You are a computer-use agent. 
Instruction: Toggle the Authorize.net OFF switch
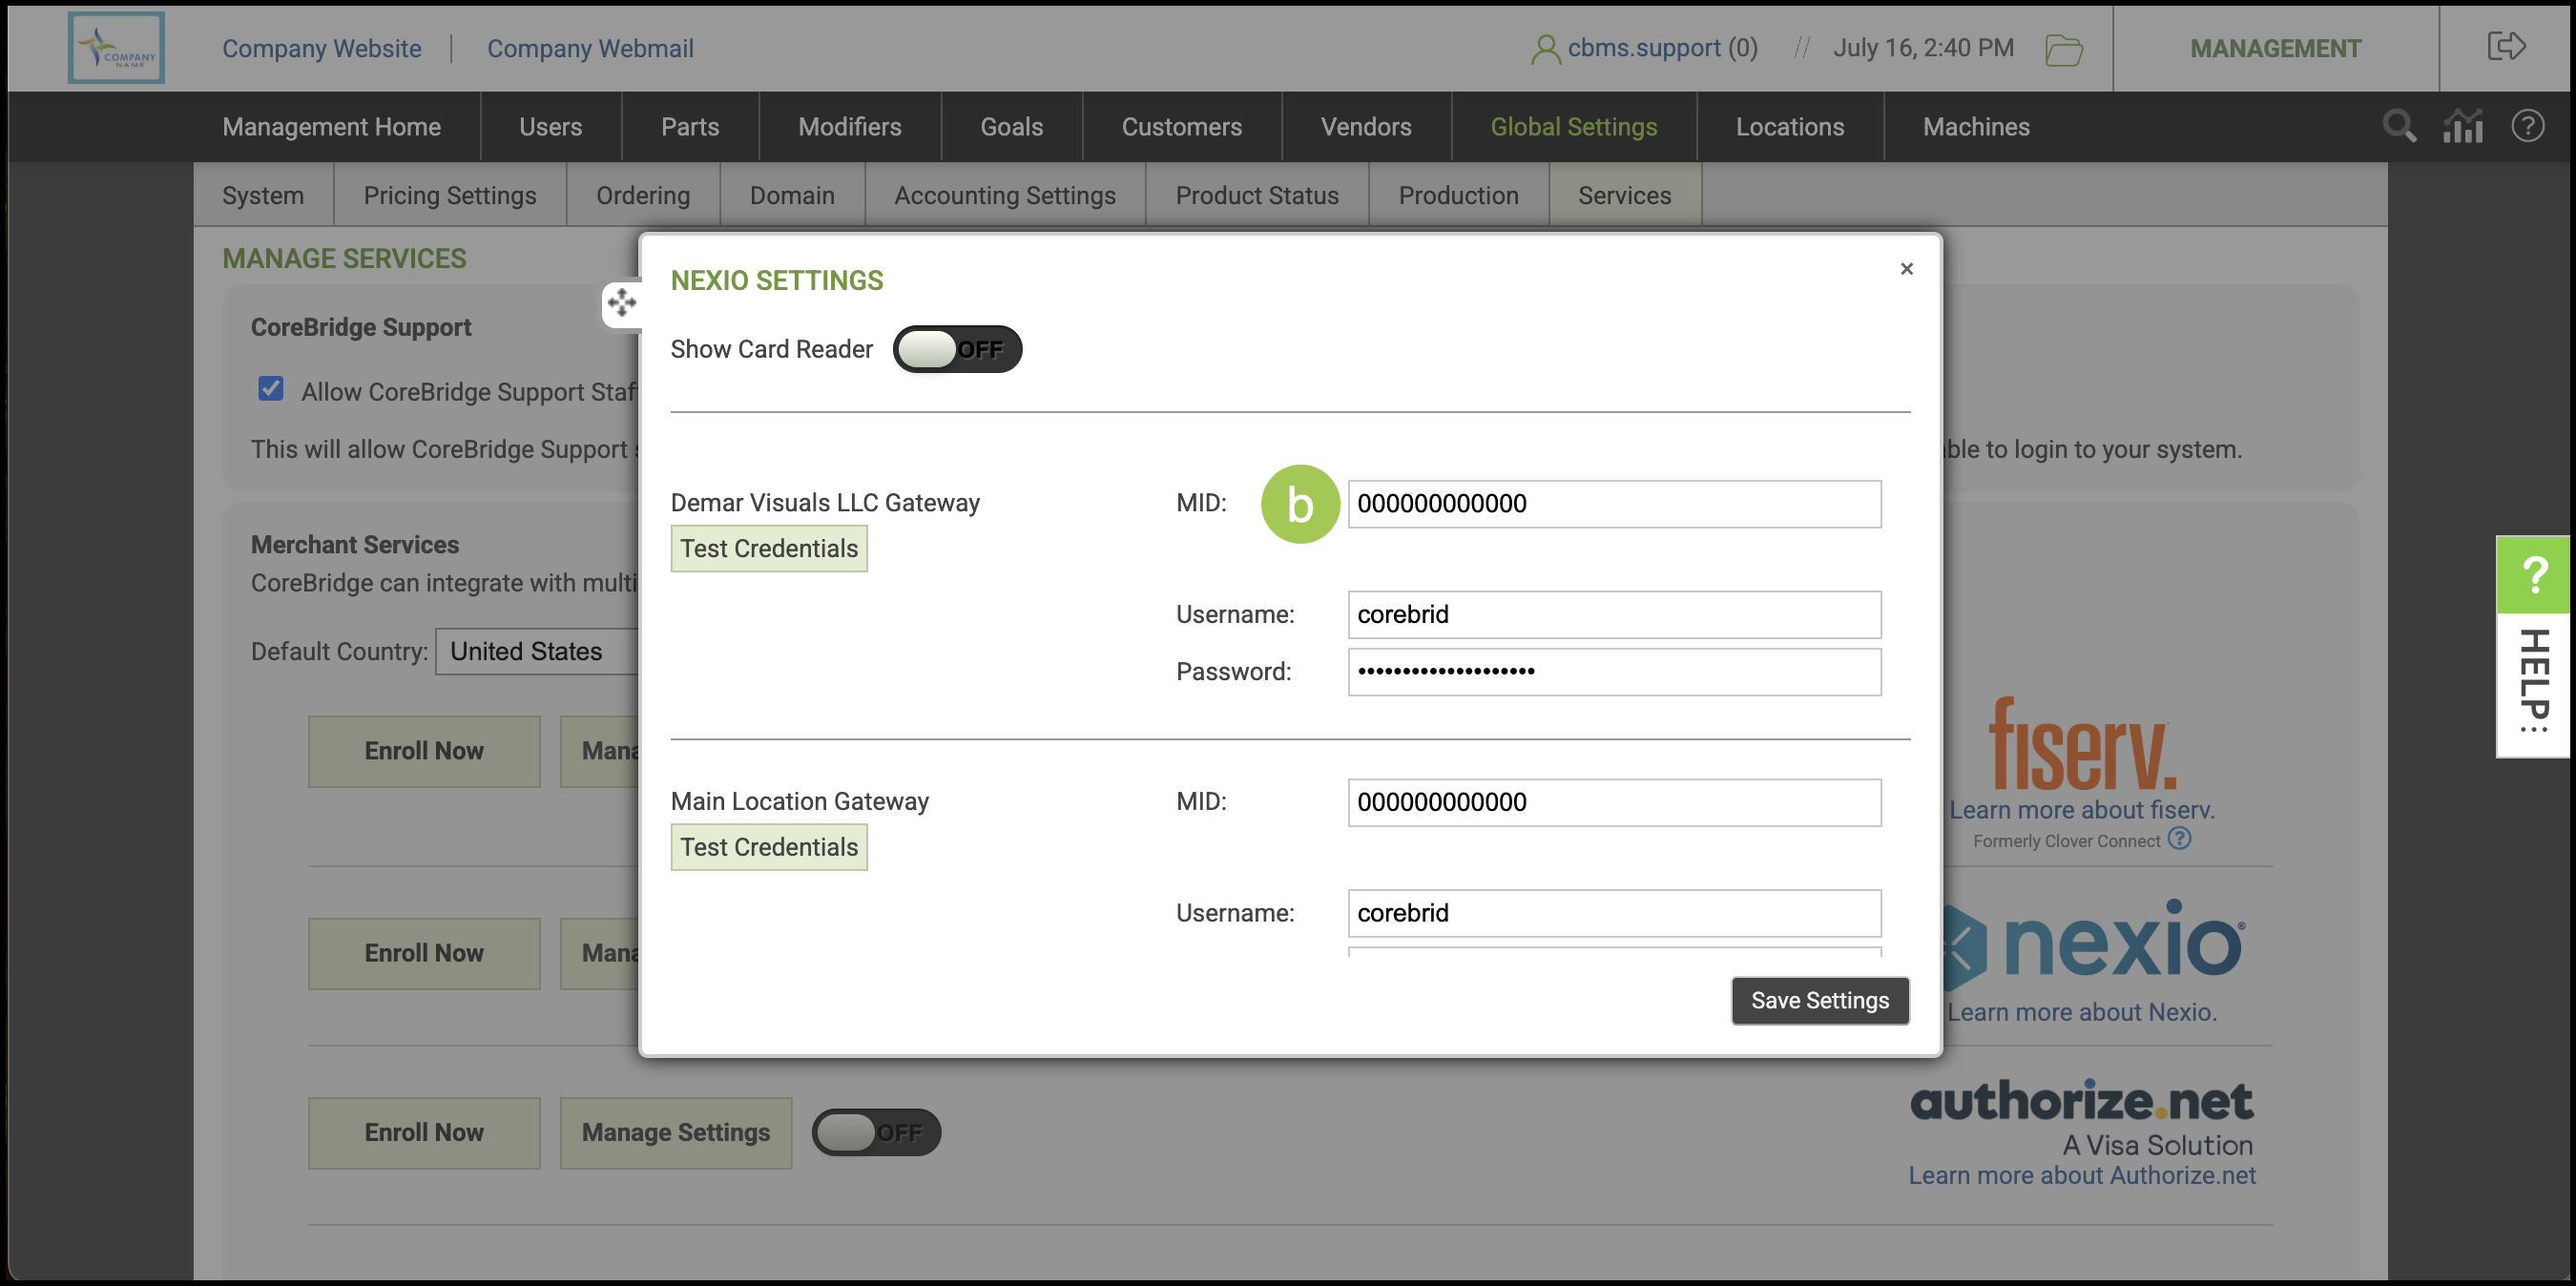click(875, 1132)
